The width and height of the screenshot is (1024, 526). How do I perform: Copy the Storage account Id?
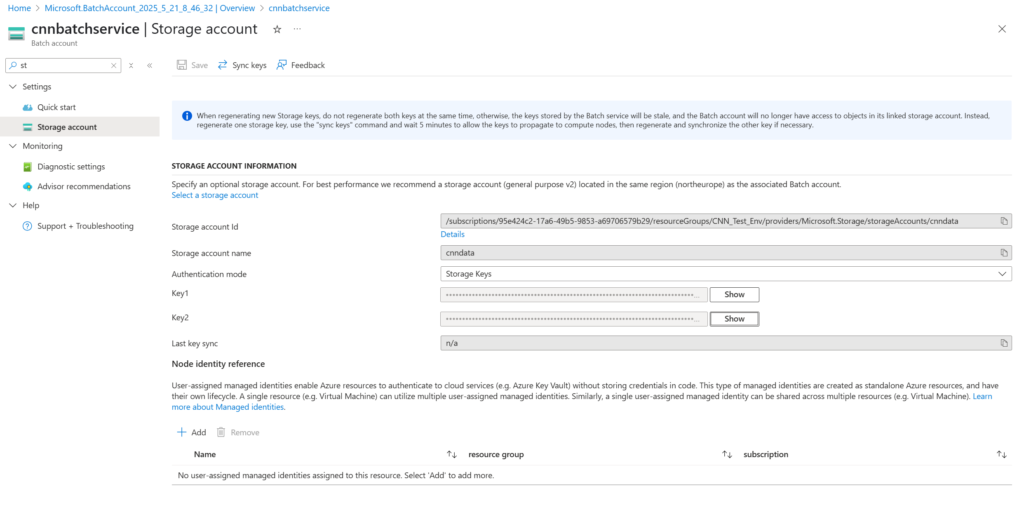1004,221
